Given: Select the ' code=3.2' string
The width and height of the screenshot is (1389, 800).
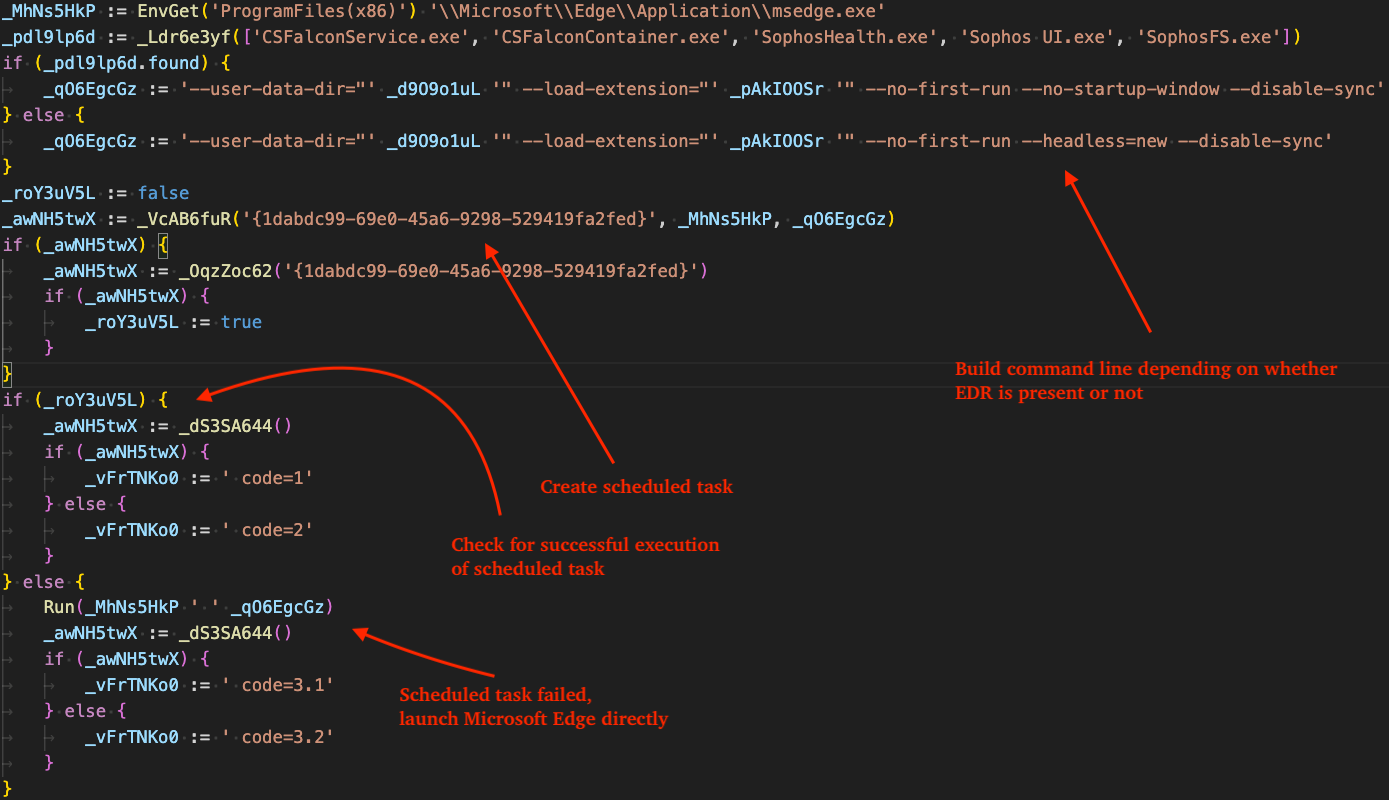Looking at the screenshot, I should pos(278,737).
